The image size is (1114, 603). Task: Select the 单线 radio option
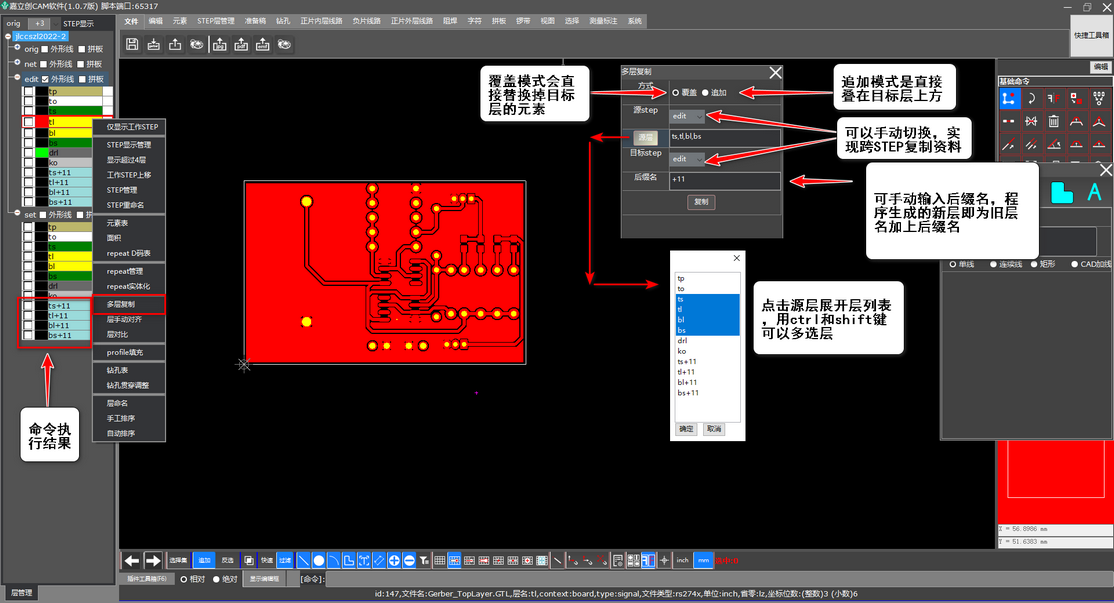point(953,264)
